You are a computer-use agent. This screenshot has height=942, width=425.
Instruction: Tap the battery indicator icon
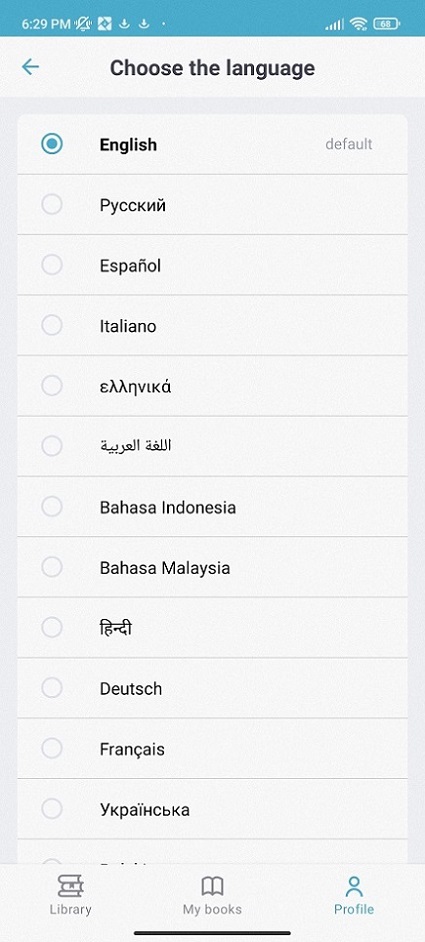[386, 24]
